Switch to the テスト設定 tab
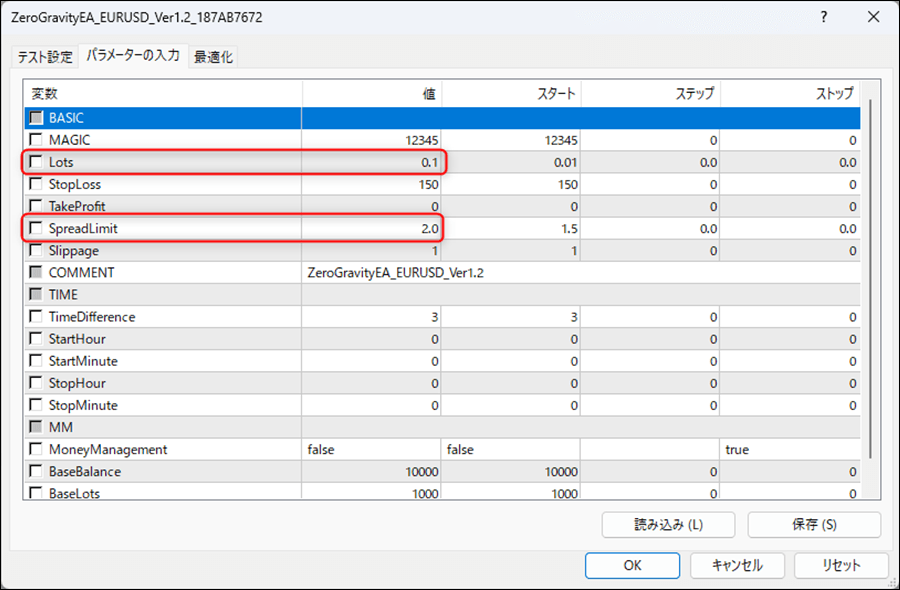The image size is (900, 590). pos(45,57)
